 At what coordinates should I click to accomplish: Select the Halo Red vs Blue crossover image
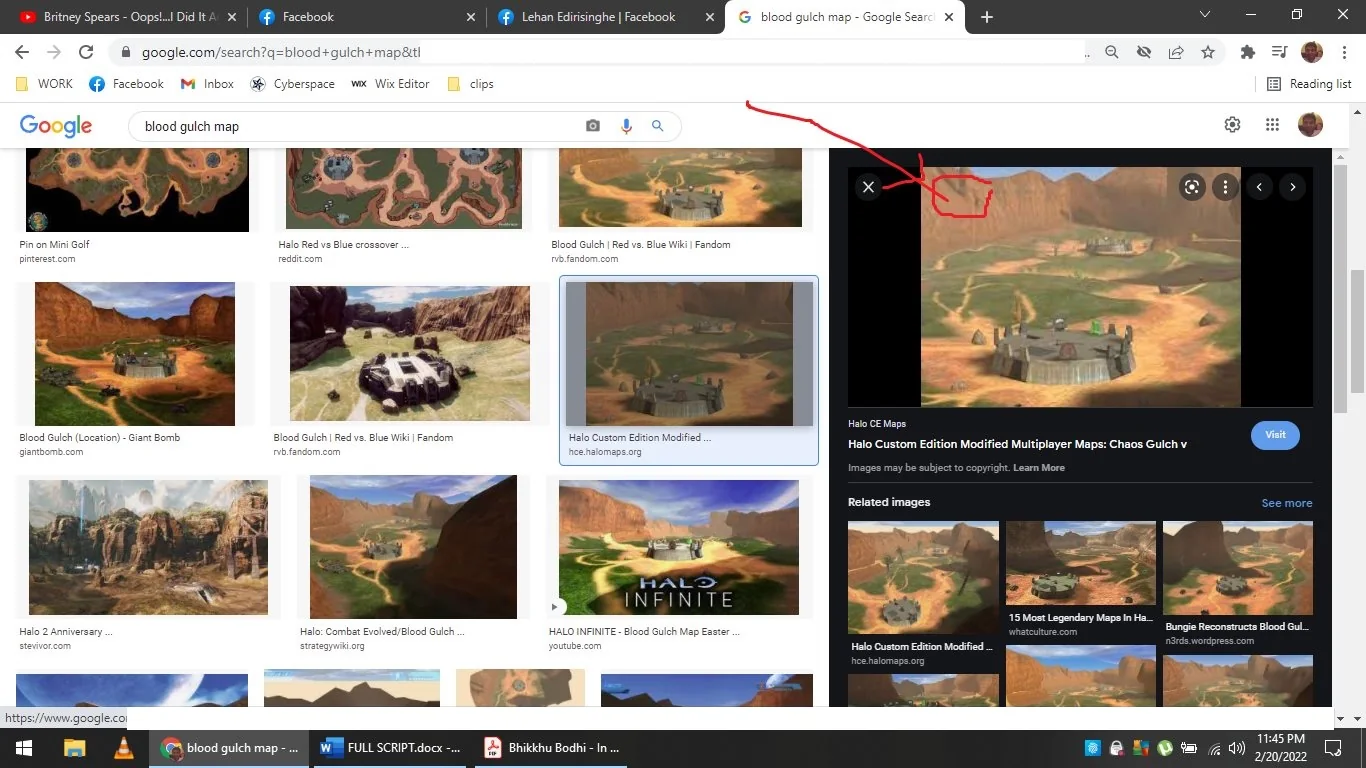tap(404, 190)
